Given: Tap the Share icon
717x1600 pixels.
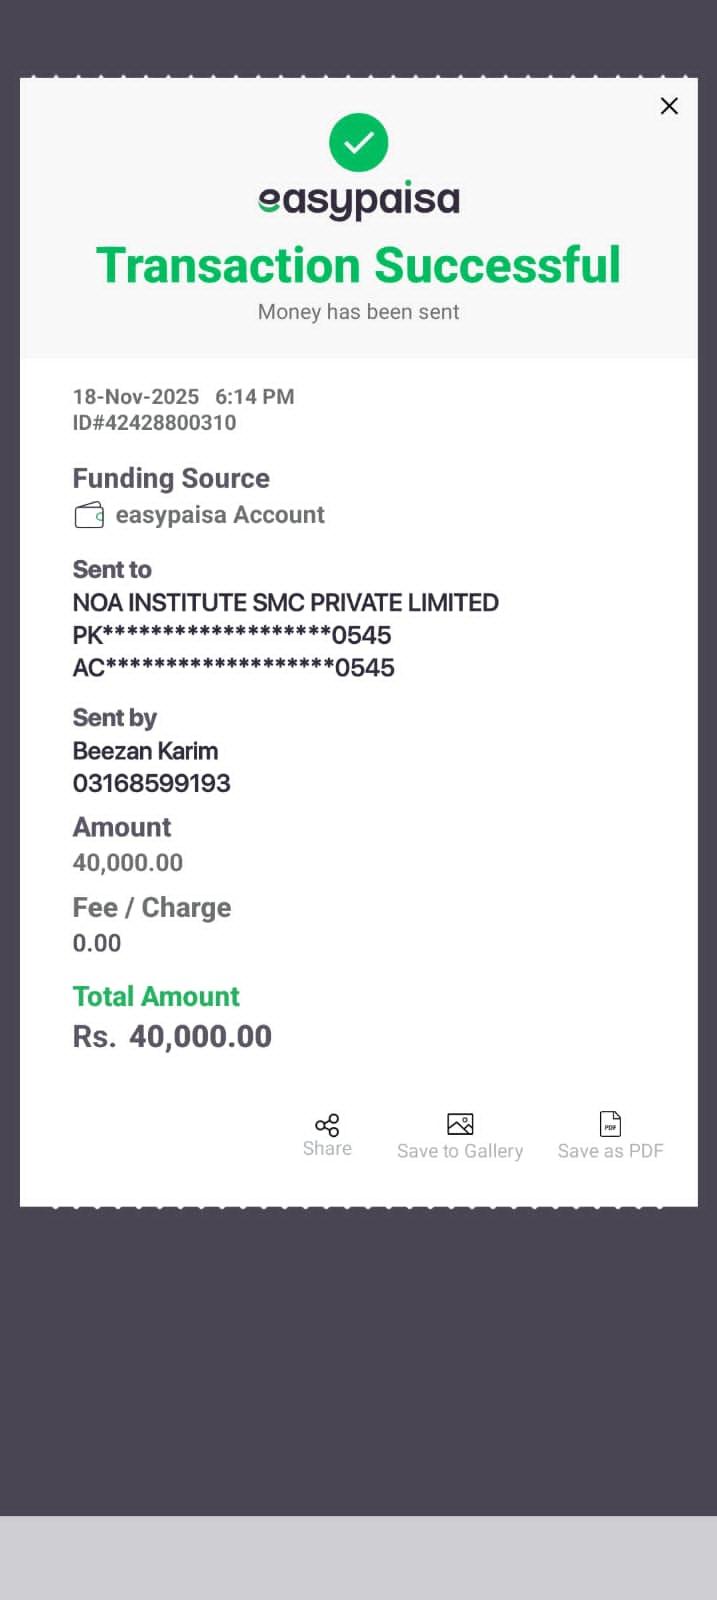Looking at the screenshot, I should click(x=327, y=1125).
